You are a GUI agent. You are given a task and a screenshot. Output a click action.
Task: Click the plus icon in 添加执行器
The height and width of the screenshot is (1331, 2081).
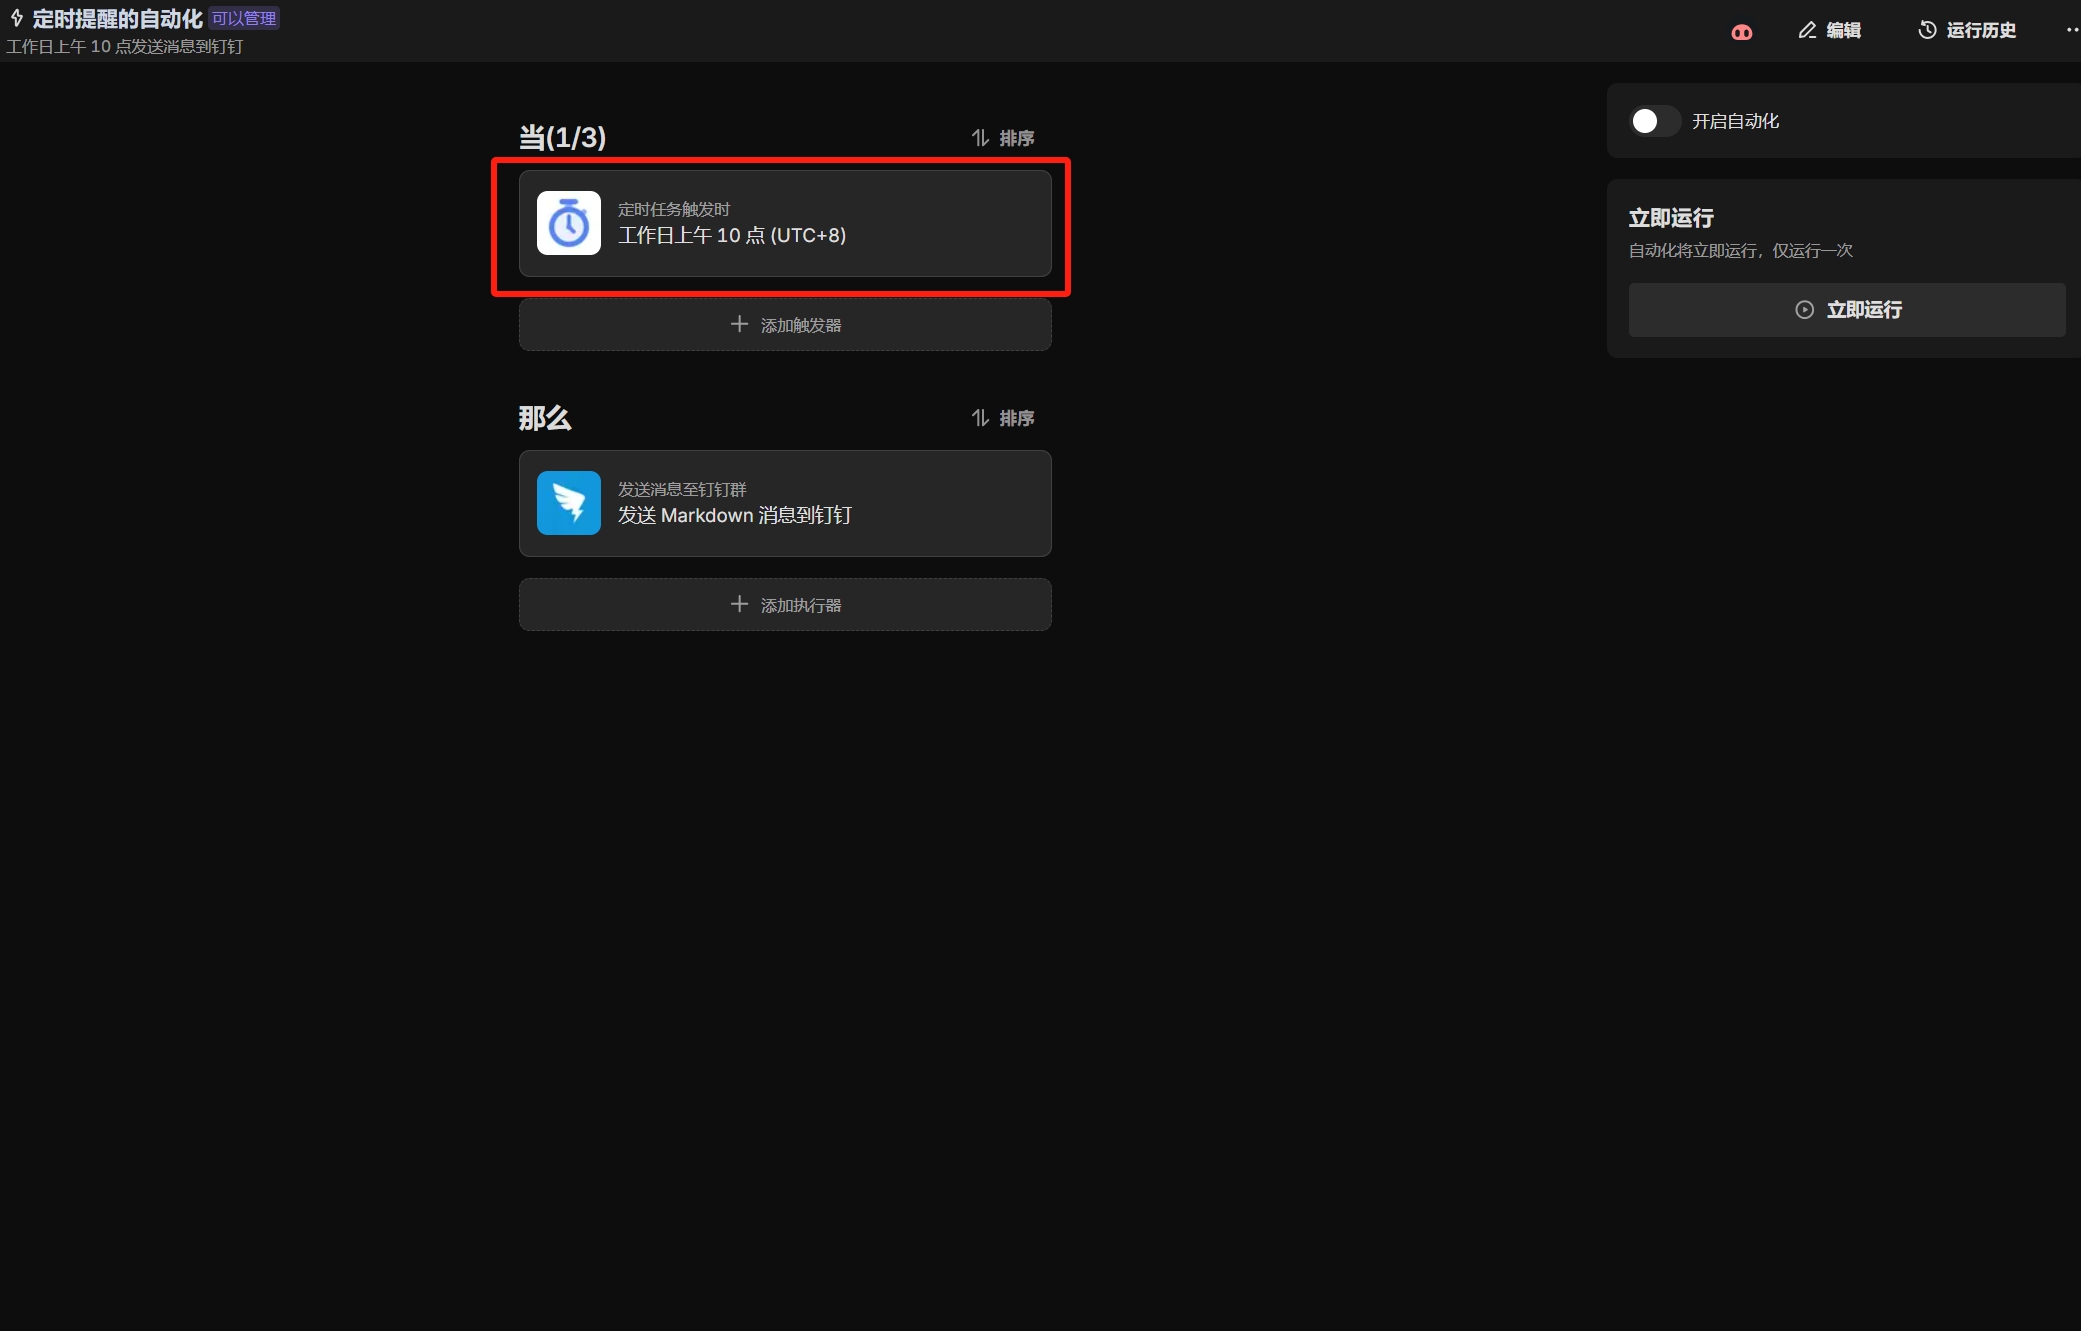(x=739, y=604)
